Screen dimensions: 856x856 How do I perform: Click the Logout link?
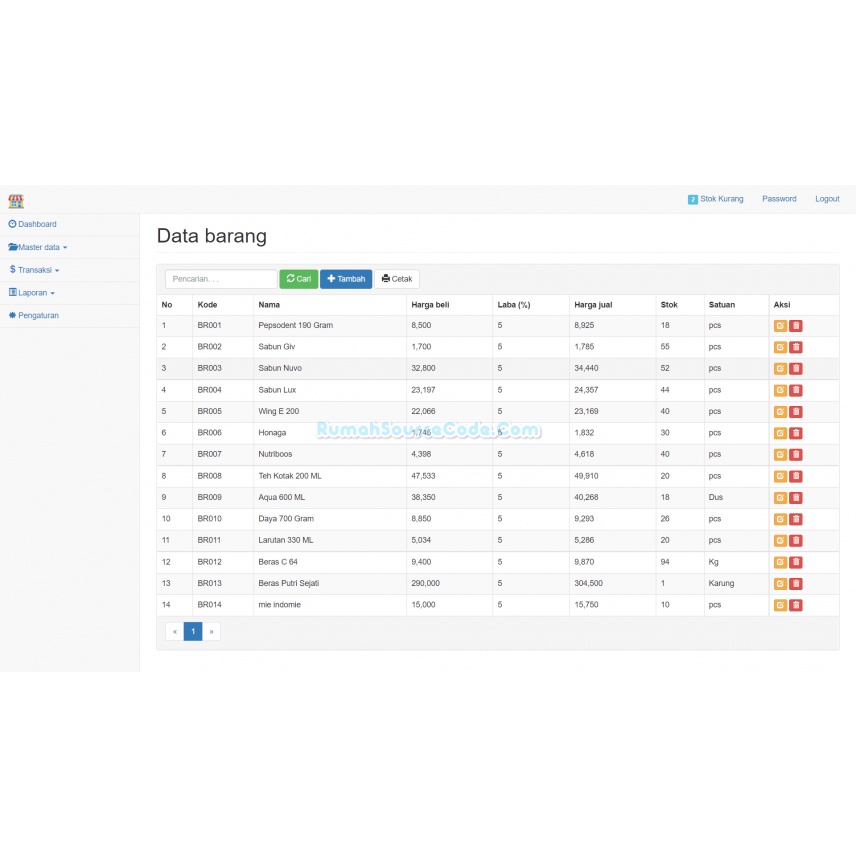click(827, 199)
